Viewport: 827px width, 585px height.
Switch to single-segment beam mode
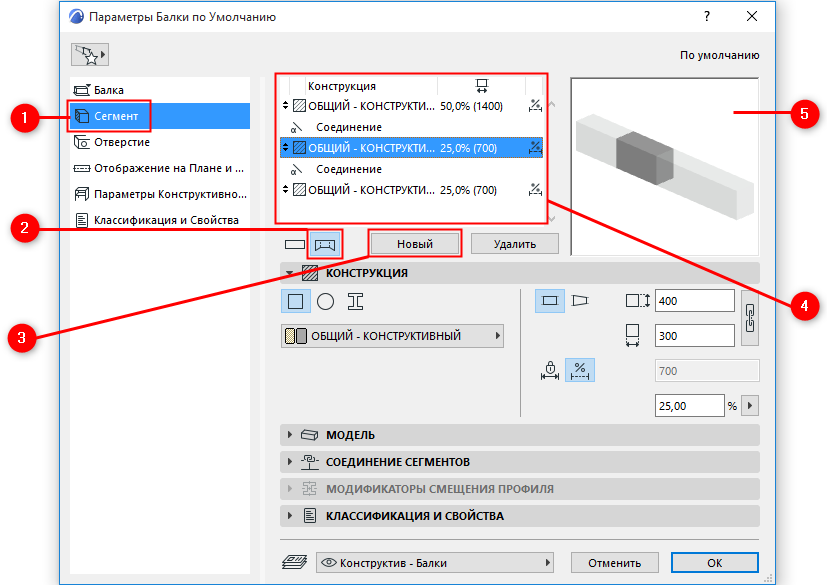point(295,244)
